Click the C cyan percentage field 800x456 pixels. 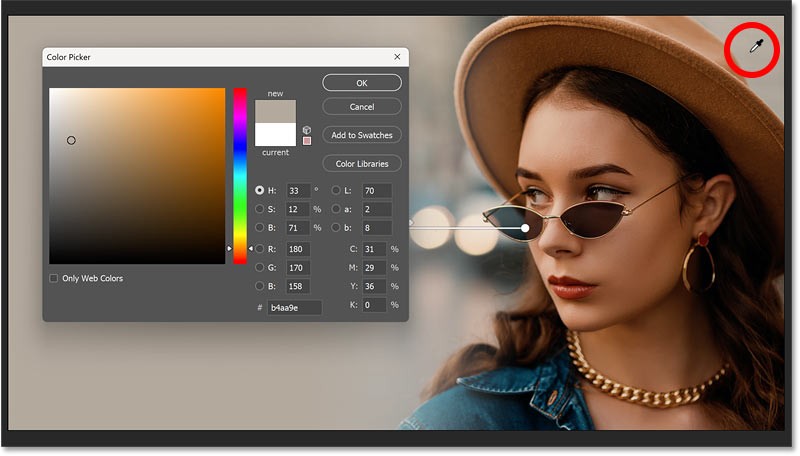pos(377,248)
